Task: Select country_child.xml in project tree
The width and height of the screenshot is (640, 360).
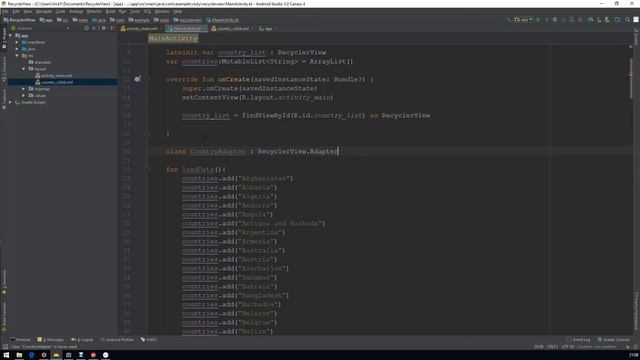Action: [x=54, y=82]
